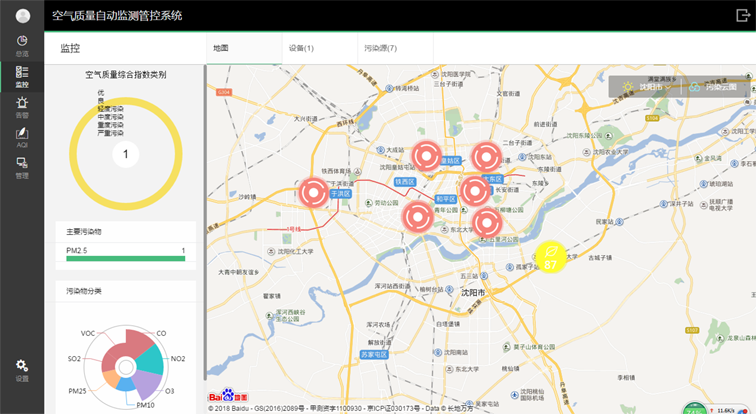Toggle the 轻度污染 legend item

tap(110, 109)
